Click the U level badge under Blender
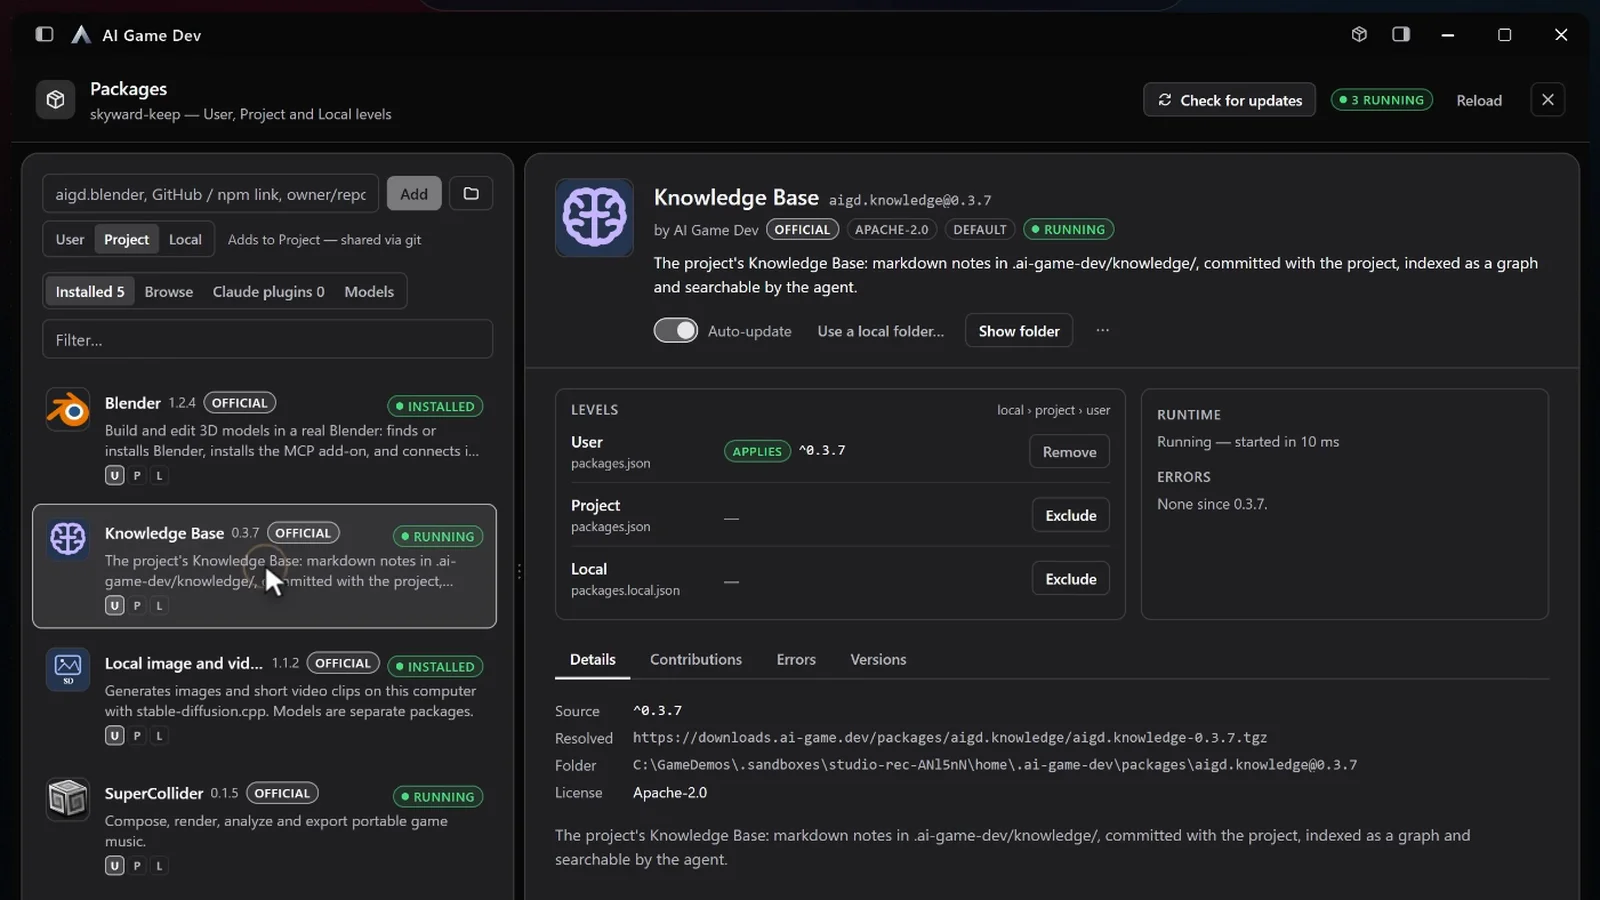The width and height of the screenshot is (1600, 900). click(x=115, y=476)
